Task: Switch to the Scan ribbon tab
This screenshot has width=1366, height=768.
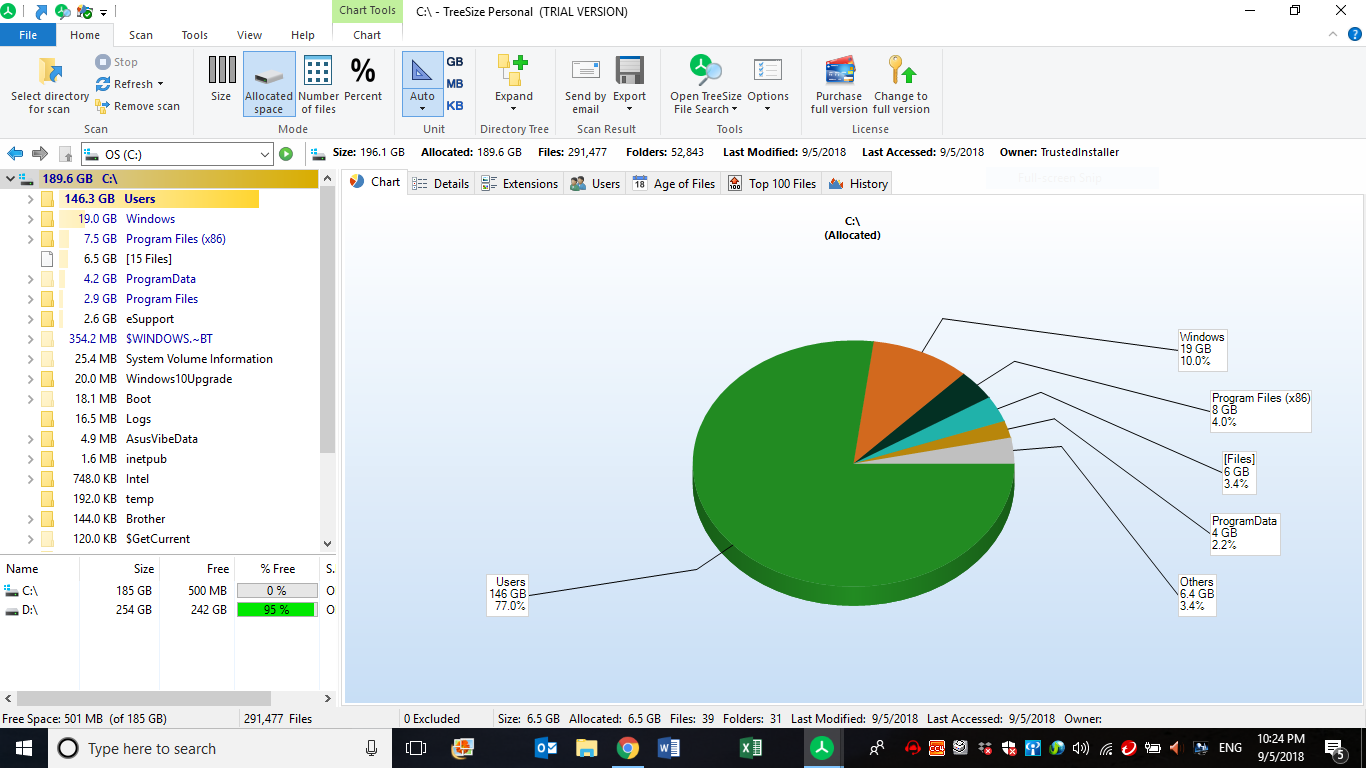Action: pos(141,35)
